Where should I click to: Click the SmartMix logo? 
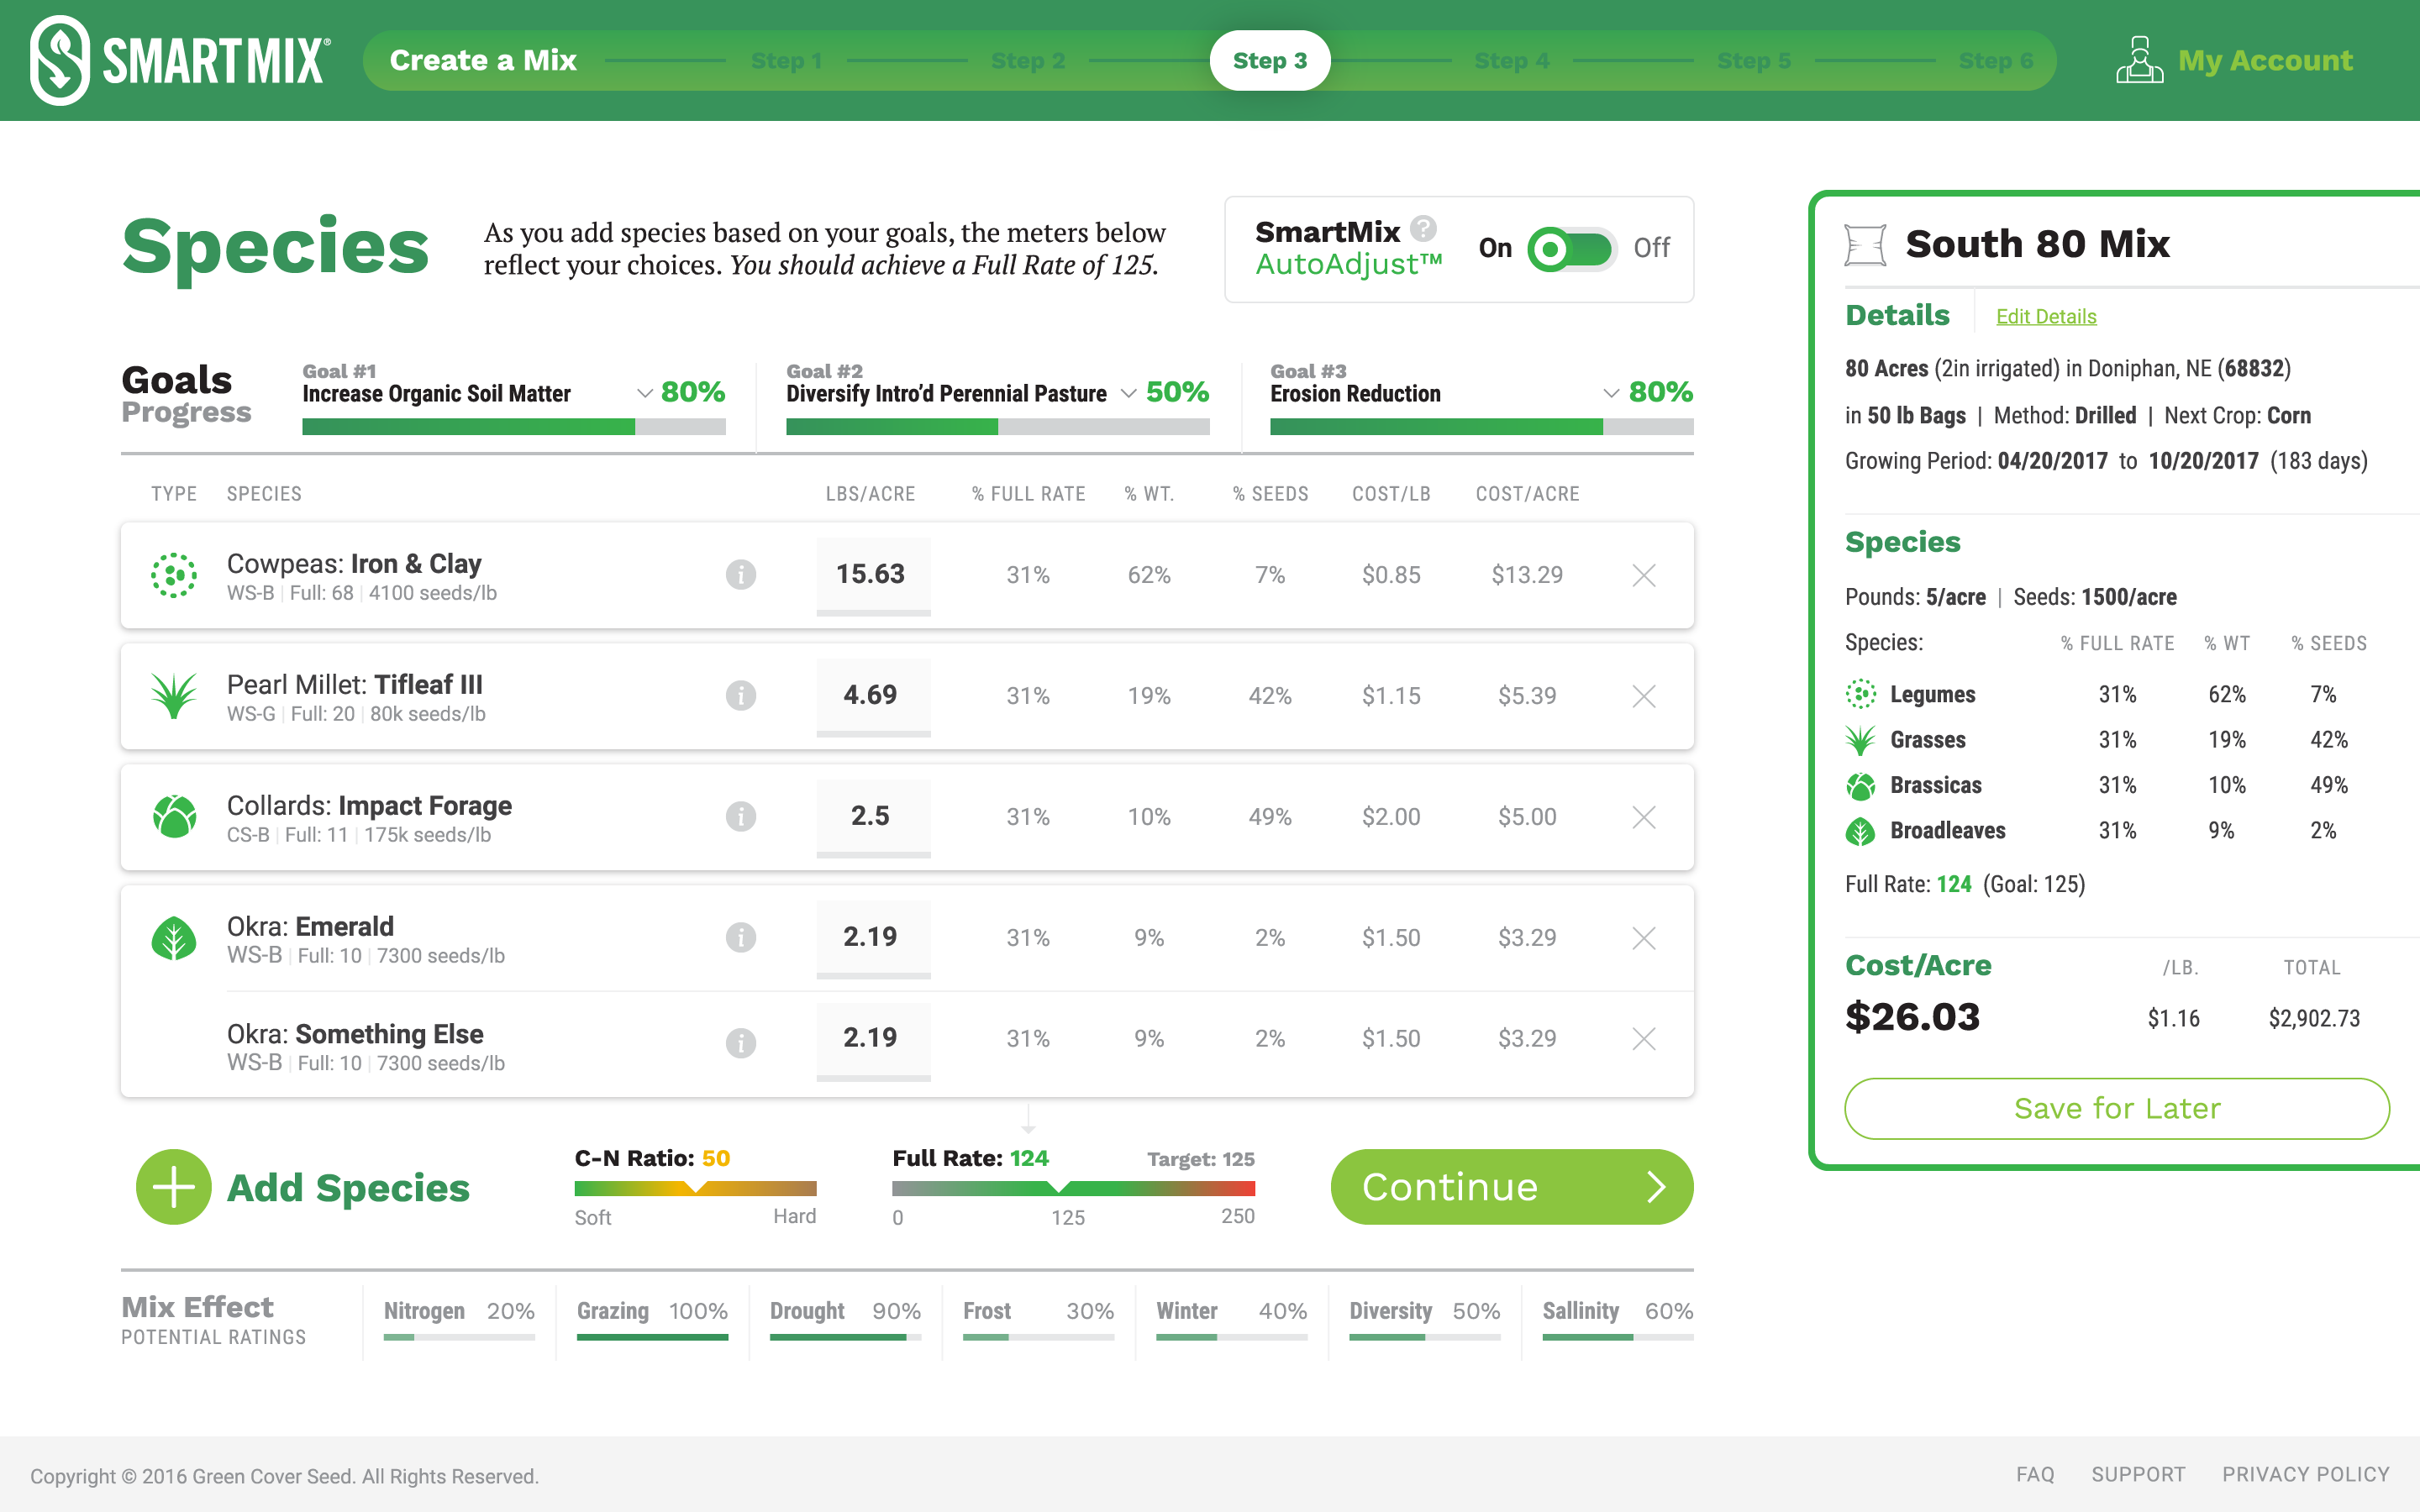180,60
